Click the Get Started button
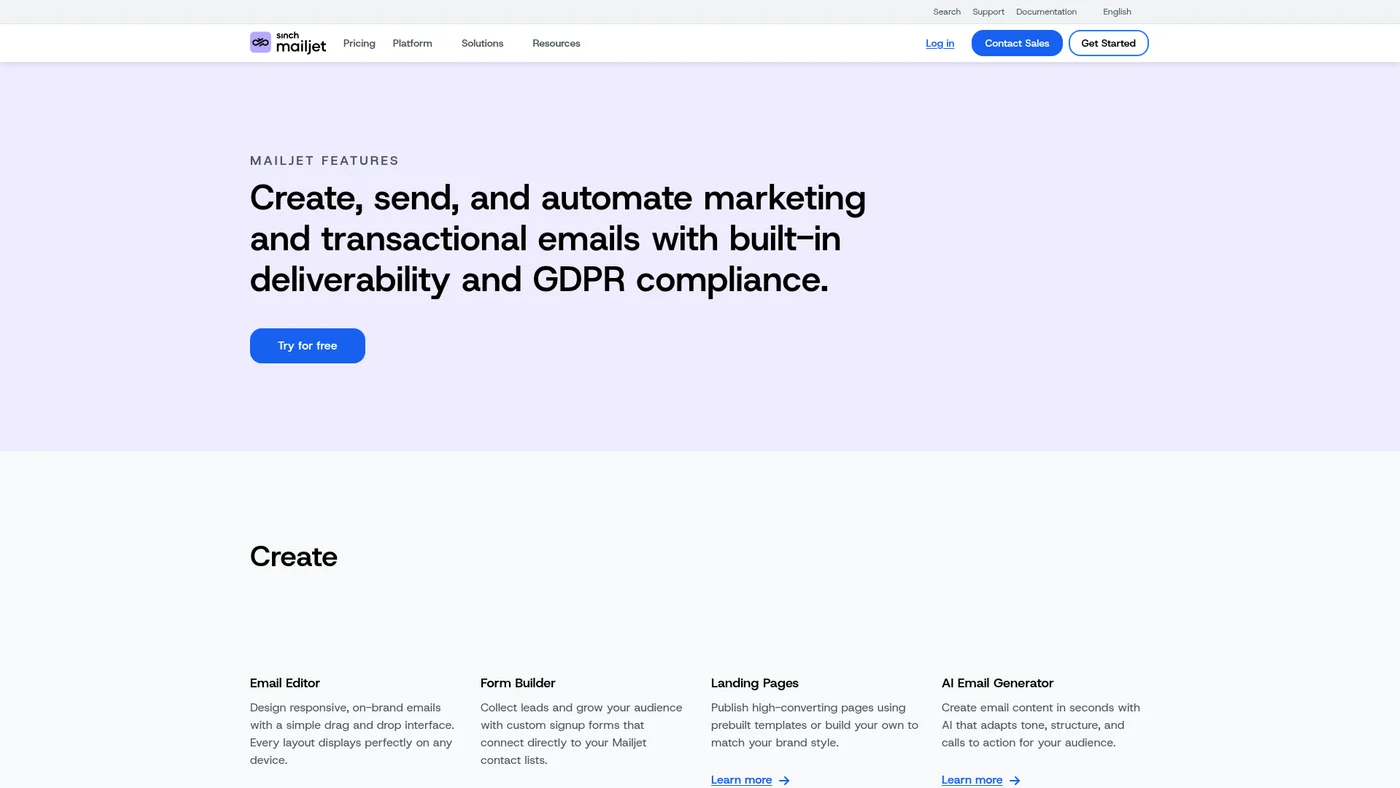The image size is (1400, 788). (x=1108, y=43)
